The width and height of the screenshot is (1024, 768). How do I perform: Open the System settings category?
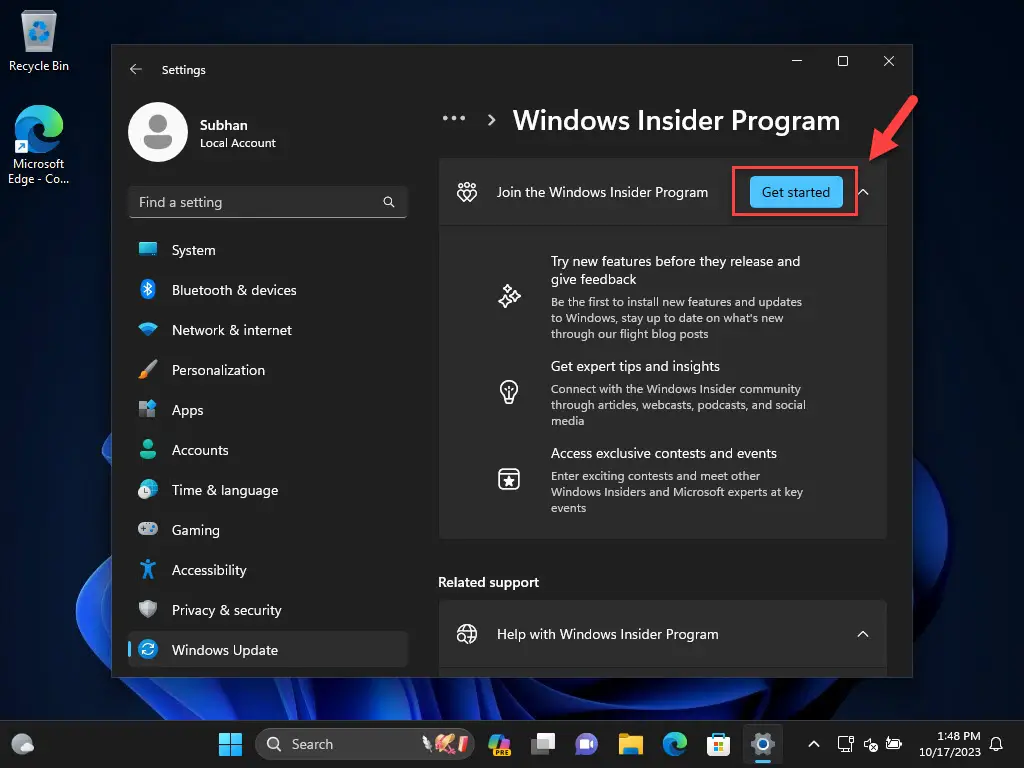(268, 250)
